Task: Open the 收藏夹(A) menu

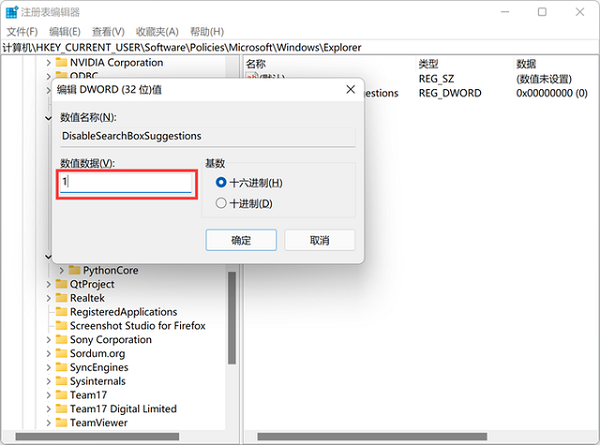Action: coord(157,32)
